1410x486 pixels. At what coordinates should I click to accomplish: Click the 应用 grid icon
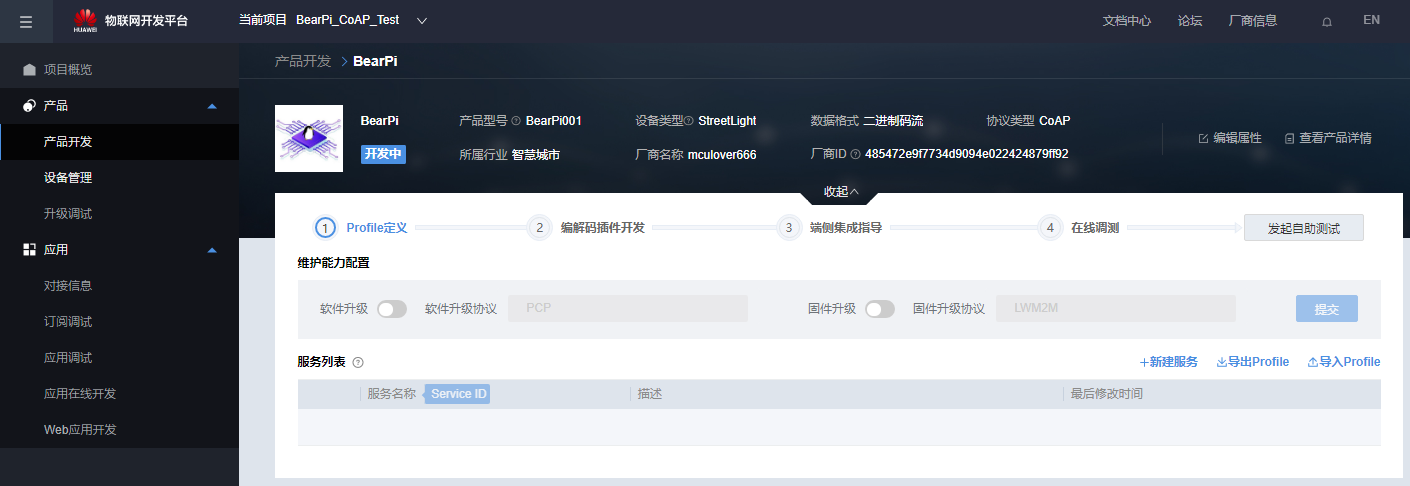[x=29, y=250]
